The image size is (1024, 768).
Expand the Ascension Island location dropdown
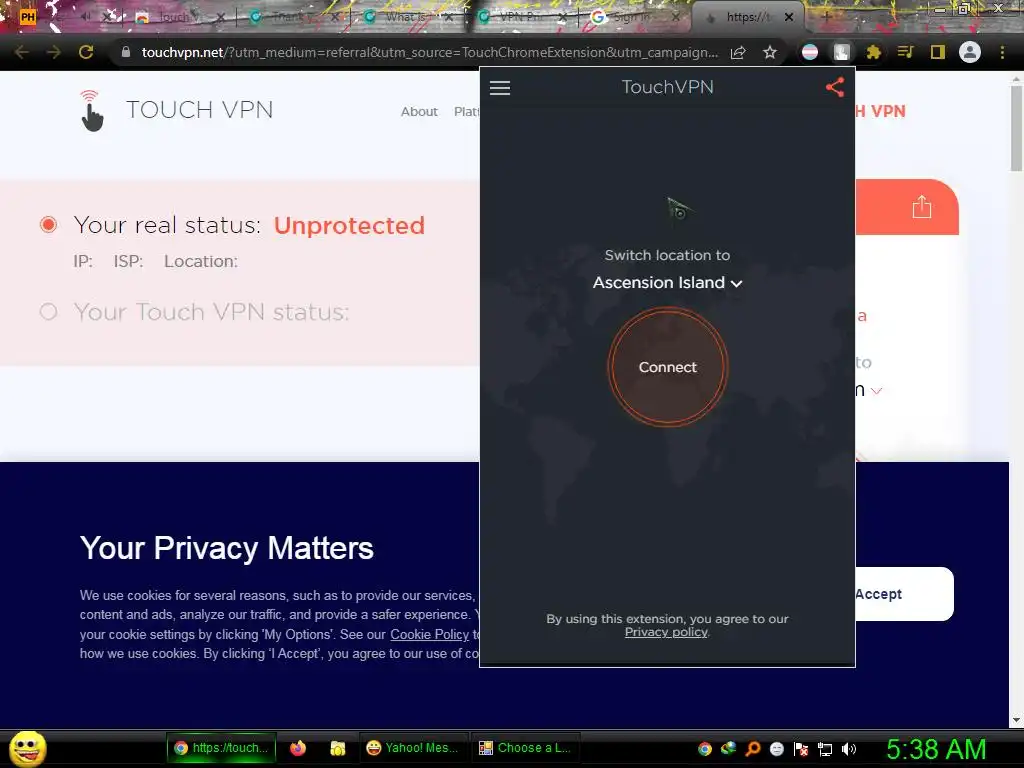(667, 282)
